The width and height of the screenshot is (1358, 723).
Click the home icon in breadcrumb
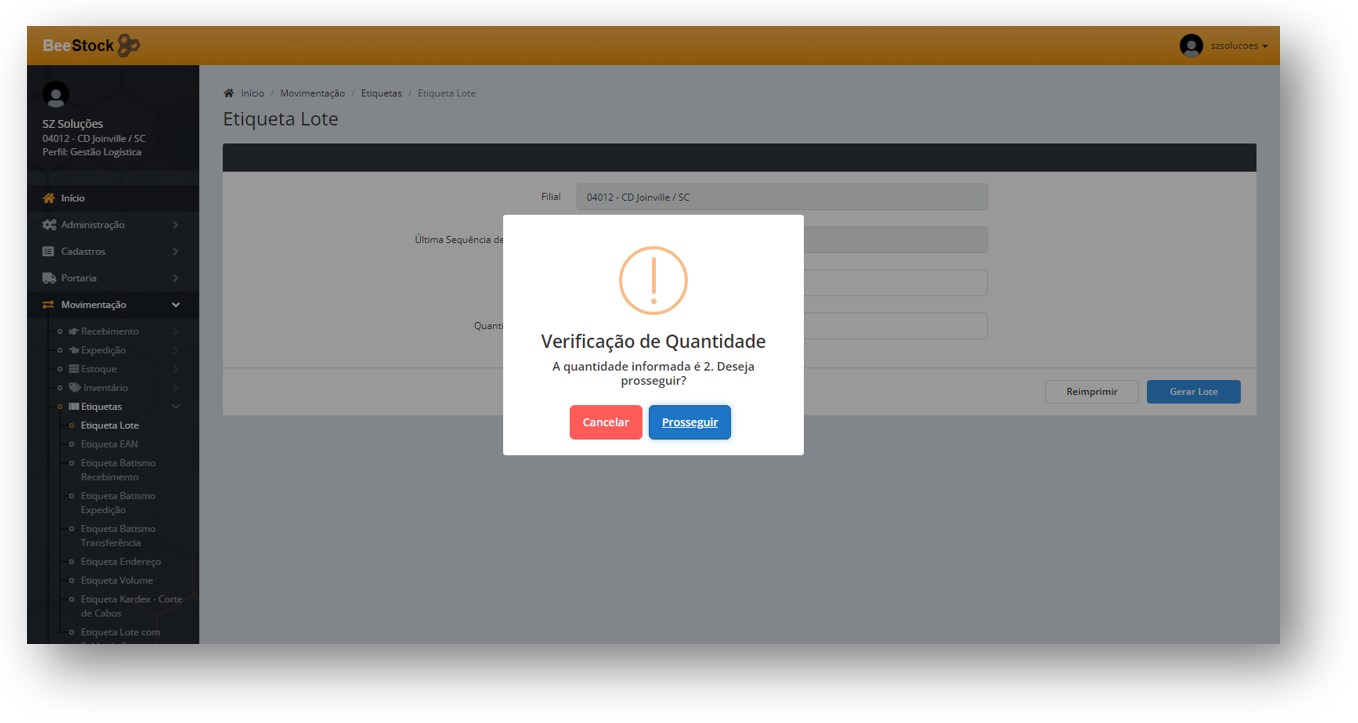[x=229, y=93]
